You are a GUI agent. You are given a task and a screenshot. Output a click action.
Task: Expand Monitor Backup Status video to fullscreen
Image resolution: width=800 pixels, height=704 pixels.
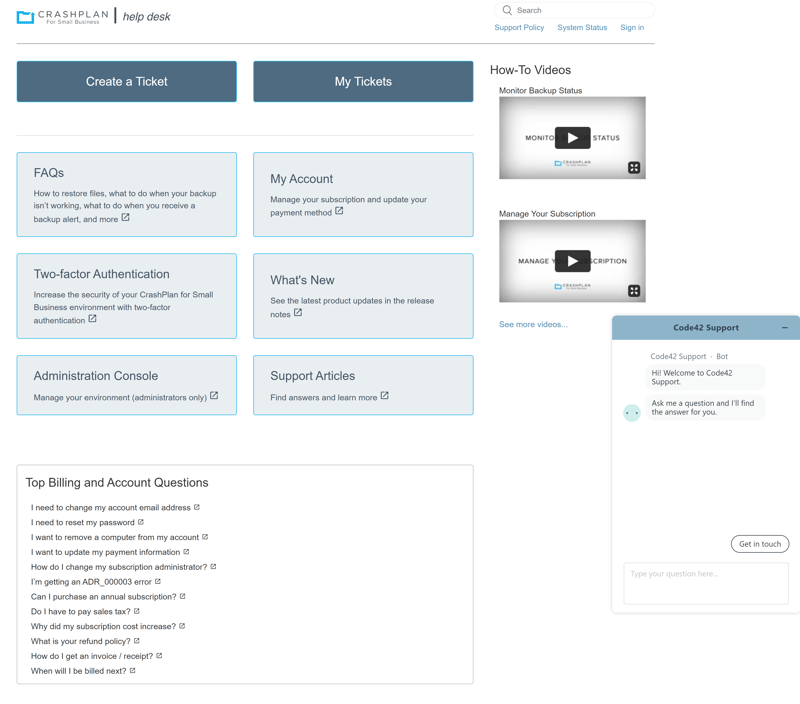(x=634, y=167)
